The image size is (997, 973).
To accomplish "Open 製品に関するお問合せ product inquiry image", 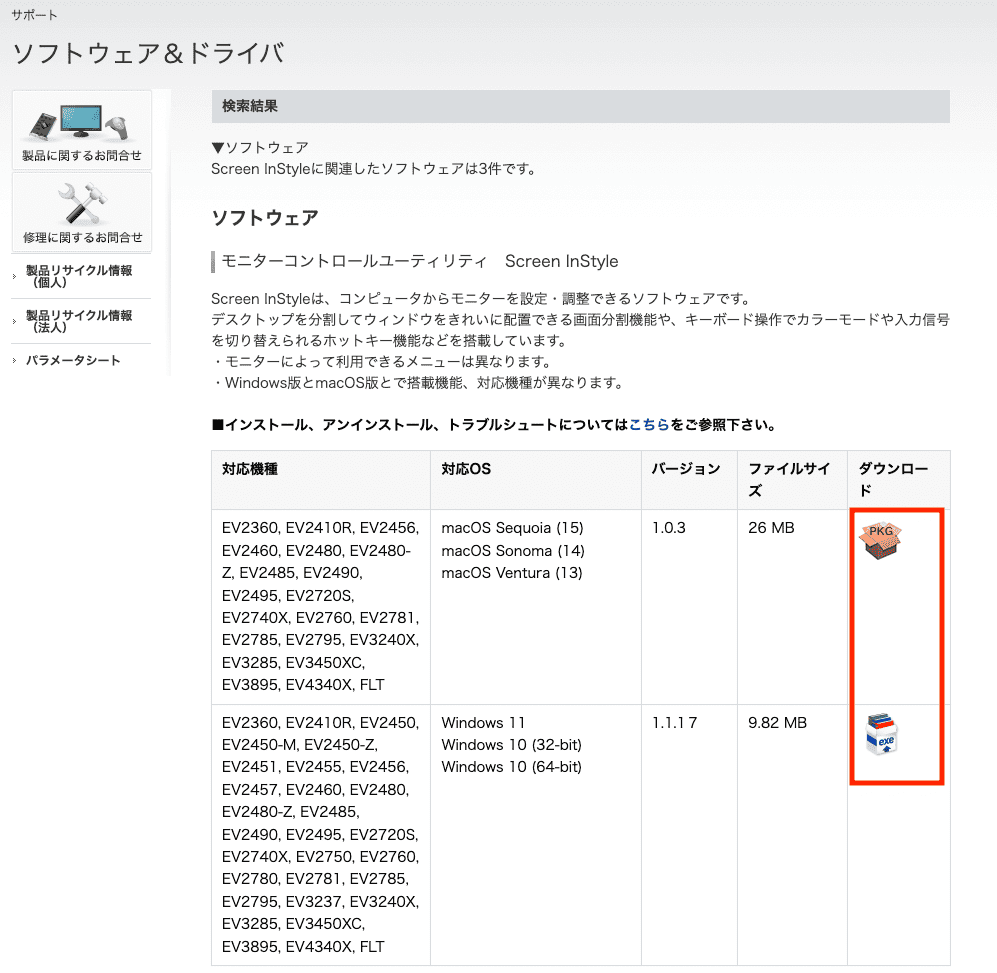I will 81,130.
